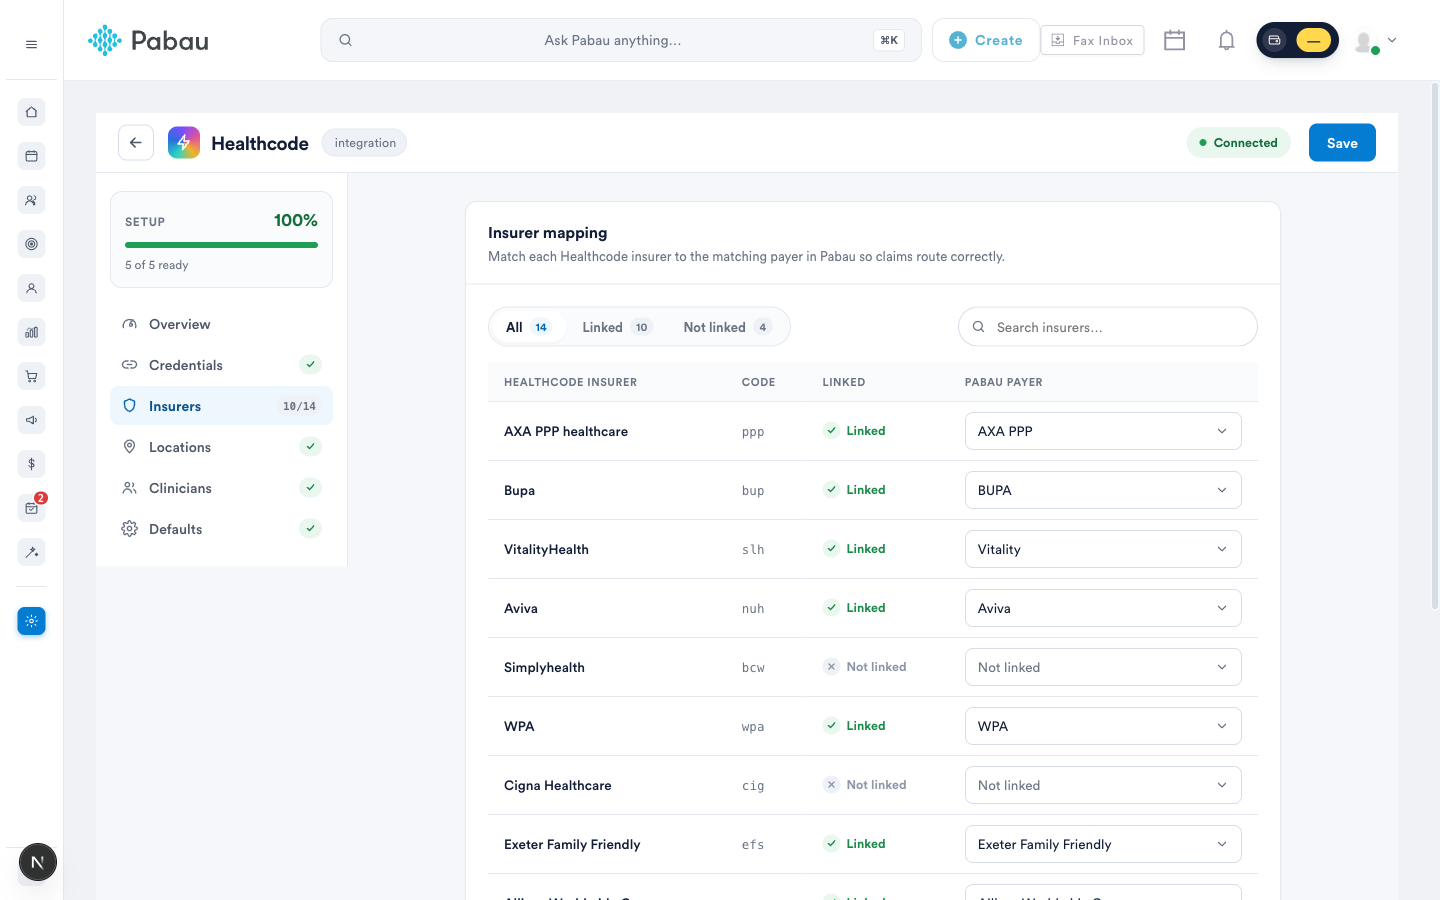Open the calendar icon in top bar
Screen dimensions: 1440x900
click(1174, 40)
